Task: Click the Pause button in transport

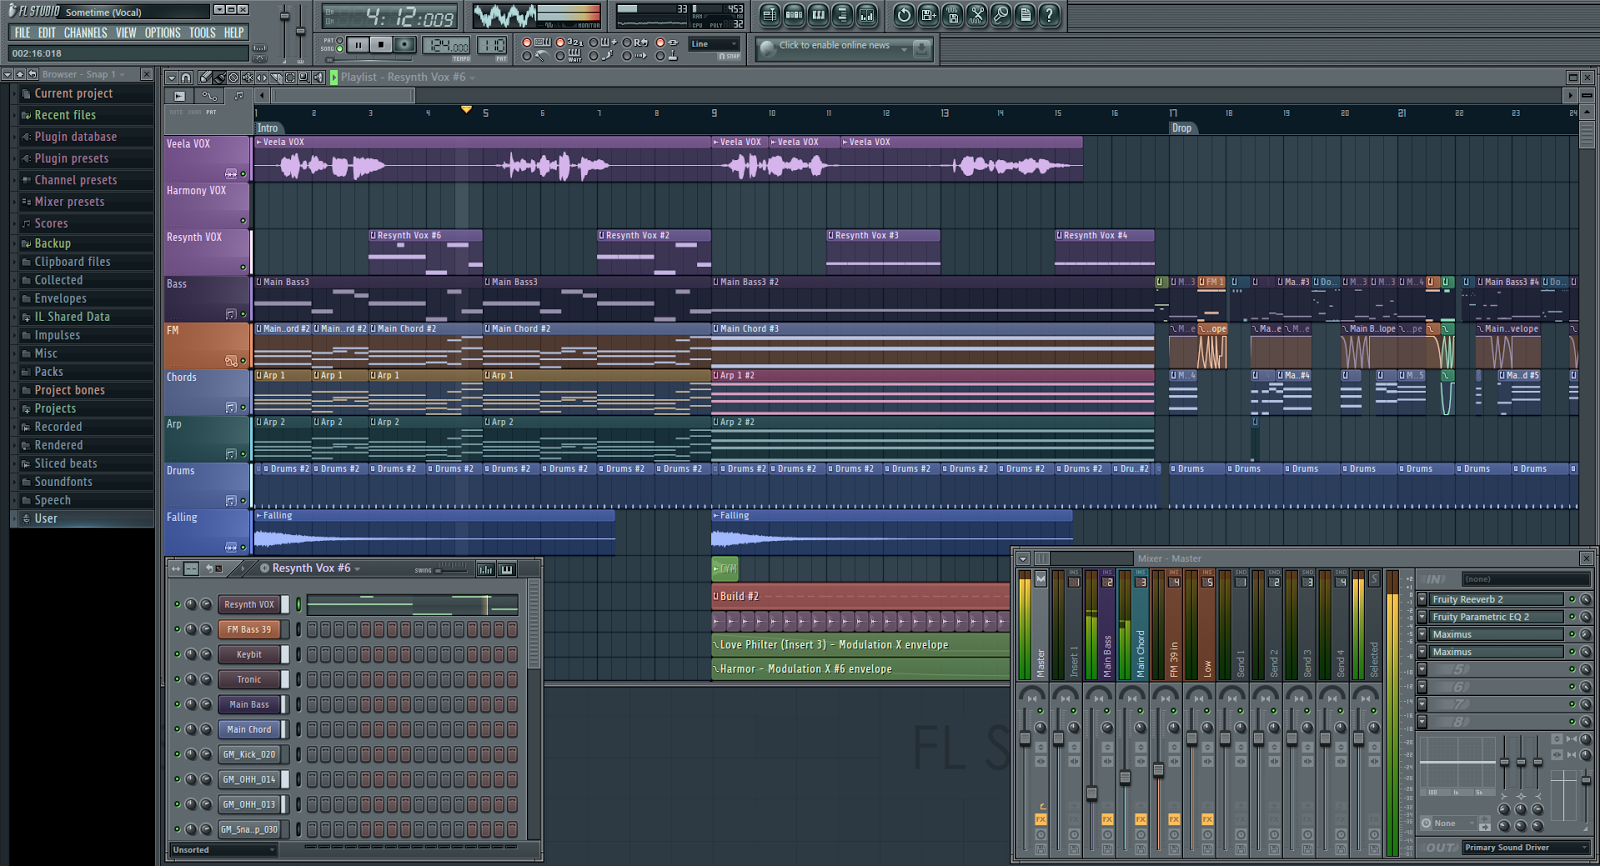Action: pos(358,45)
